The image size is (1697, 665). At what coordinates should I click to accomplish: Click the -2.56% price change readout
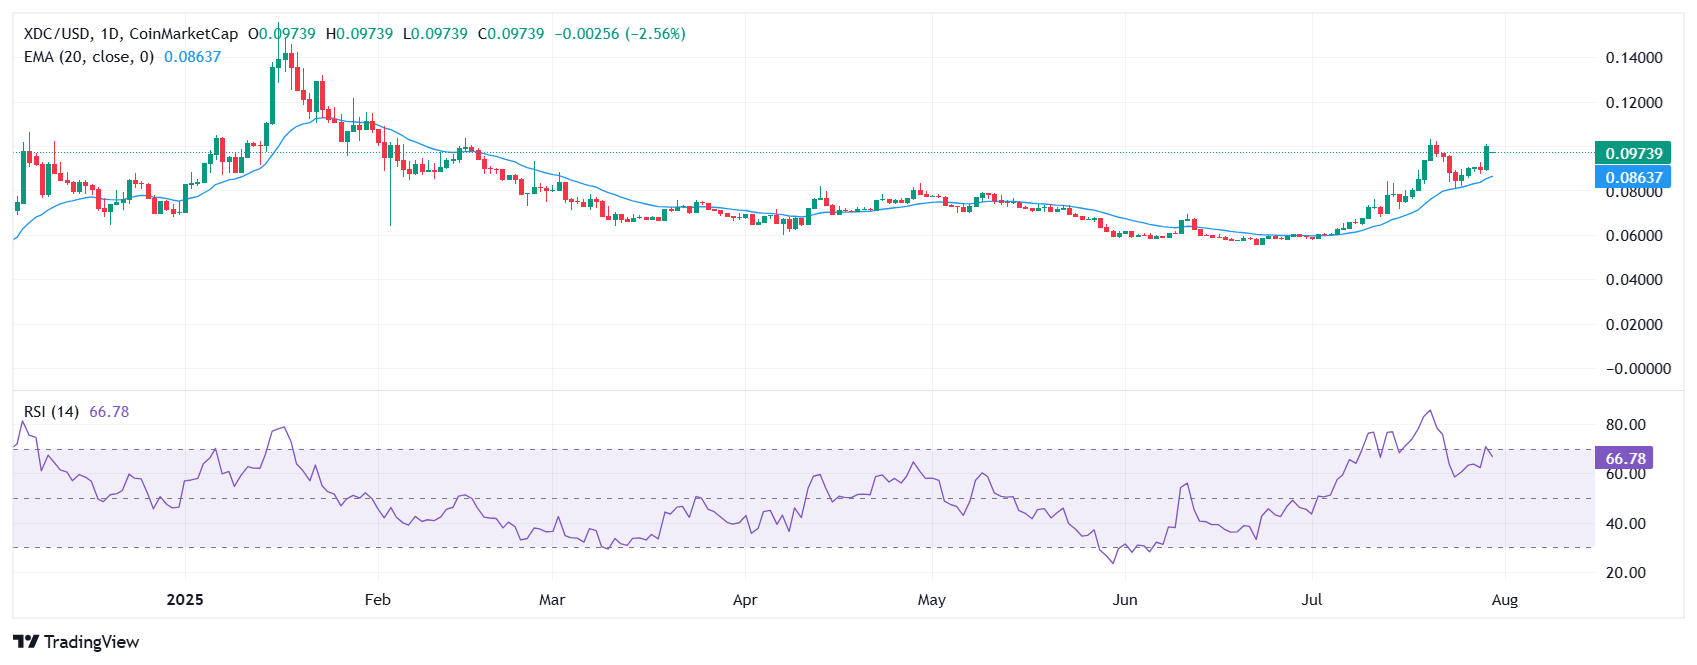pyautogui.click(x=655, y=34)
